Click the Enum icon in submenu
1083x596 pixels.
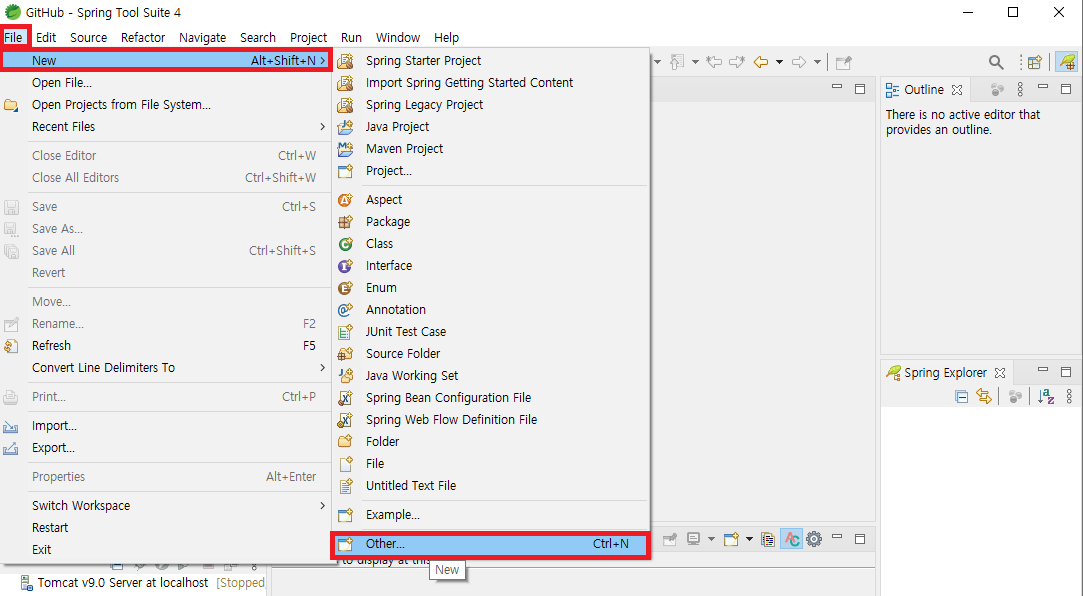[x=345, y=288]
